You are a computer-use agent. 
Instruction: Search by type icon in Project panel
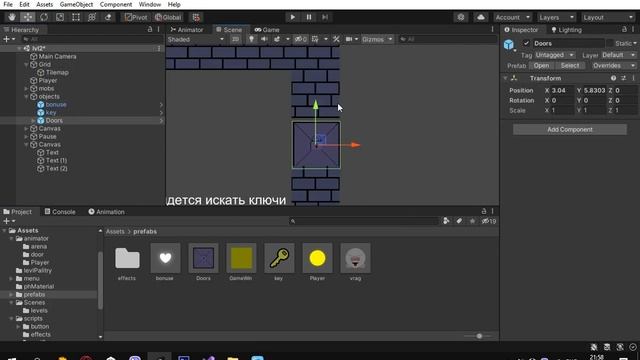446,221
